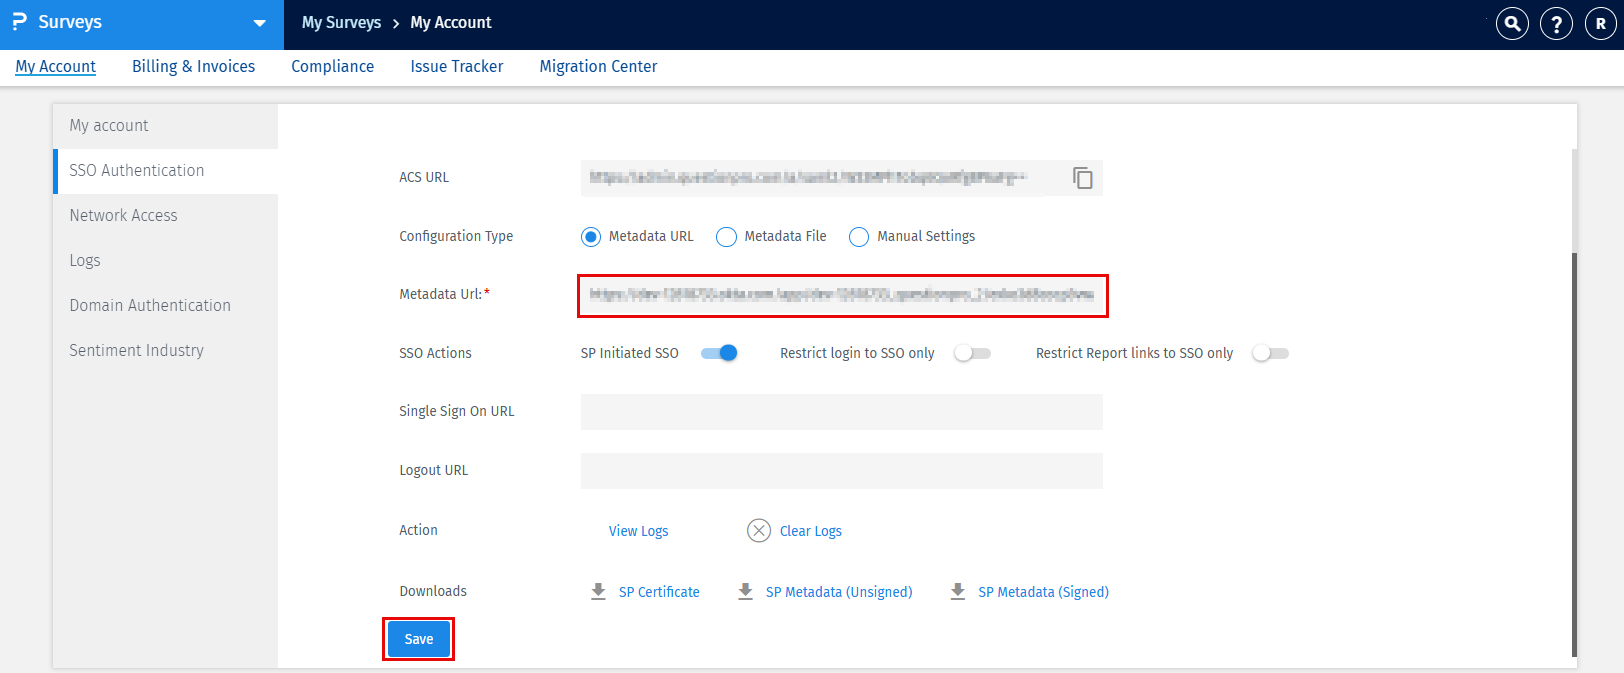The image size is (1624, 673).
Task: Select Manual Settings radio button
Action: coord(859,237)
